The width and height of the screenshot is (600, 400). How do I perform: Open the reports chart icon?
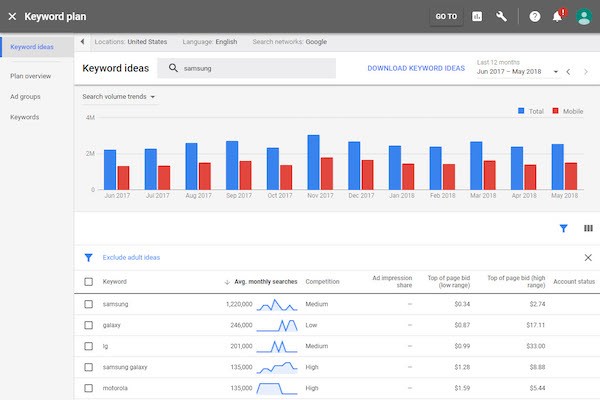[477, 16]
